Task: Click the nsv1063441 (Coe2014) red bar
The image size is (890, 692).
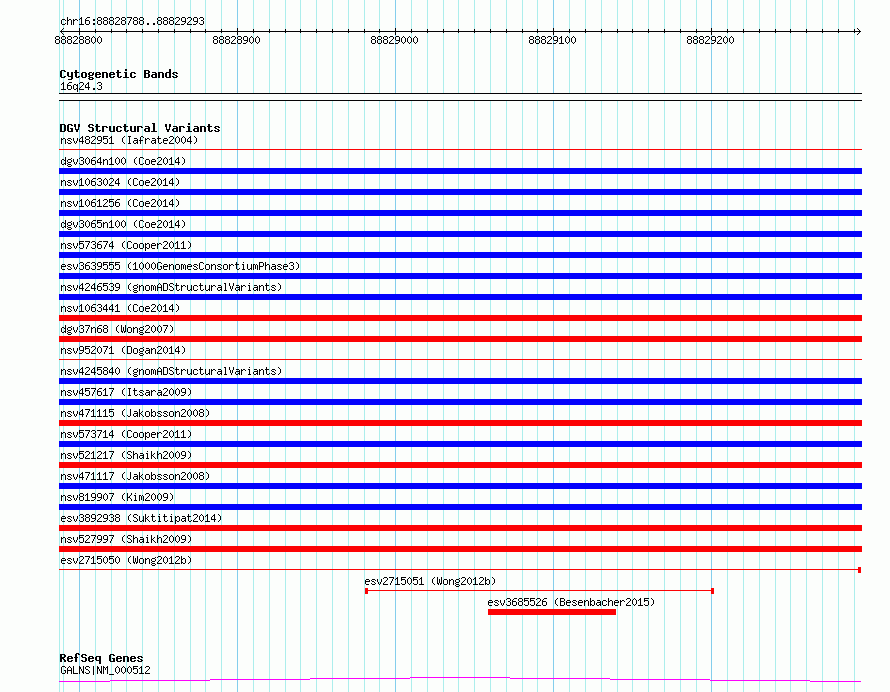Action: (x=460, y=318)
